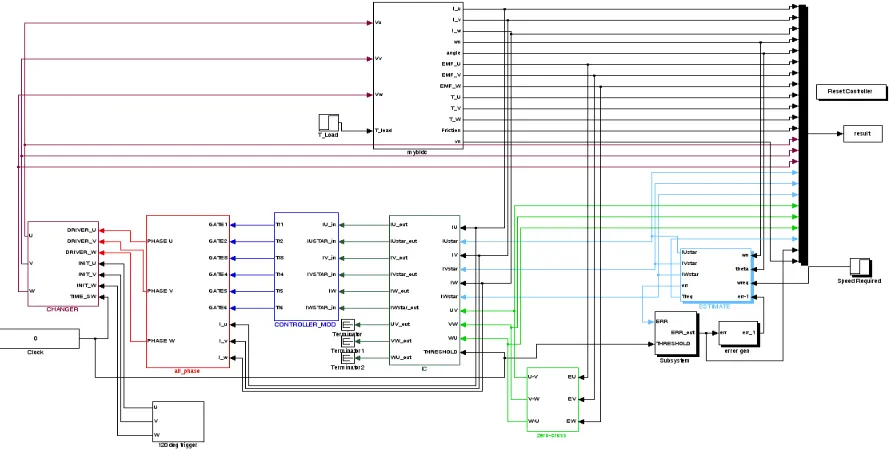Image resolution: width=890 pixels, height=450 pixels.
Task: Click the Vv input port of mybldc
Action: point(378,58)
